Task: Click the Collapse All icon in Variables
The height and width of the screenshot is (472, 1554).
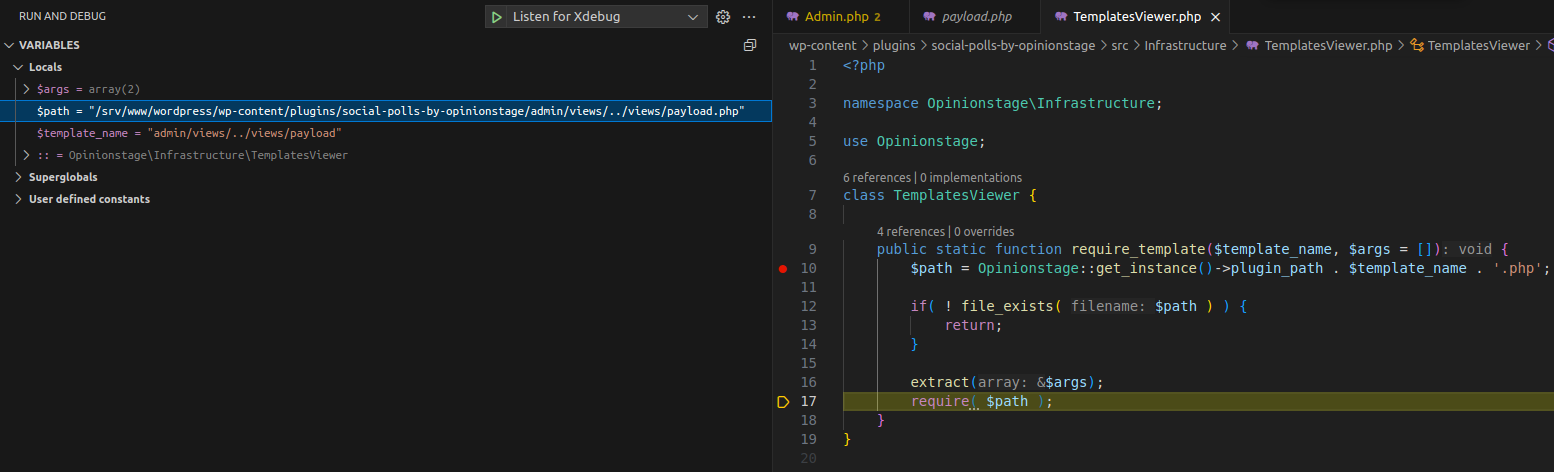Action: [x=750, y=45]
